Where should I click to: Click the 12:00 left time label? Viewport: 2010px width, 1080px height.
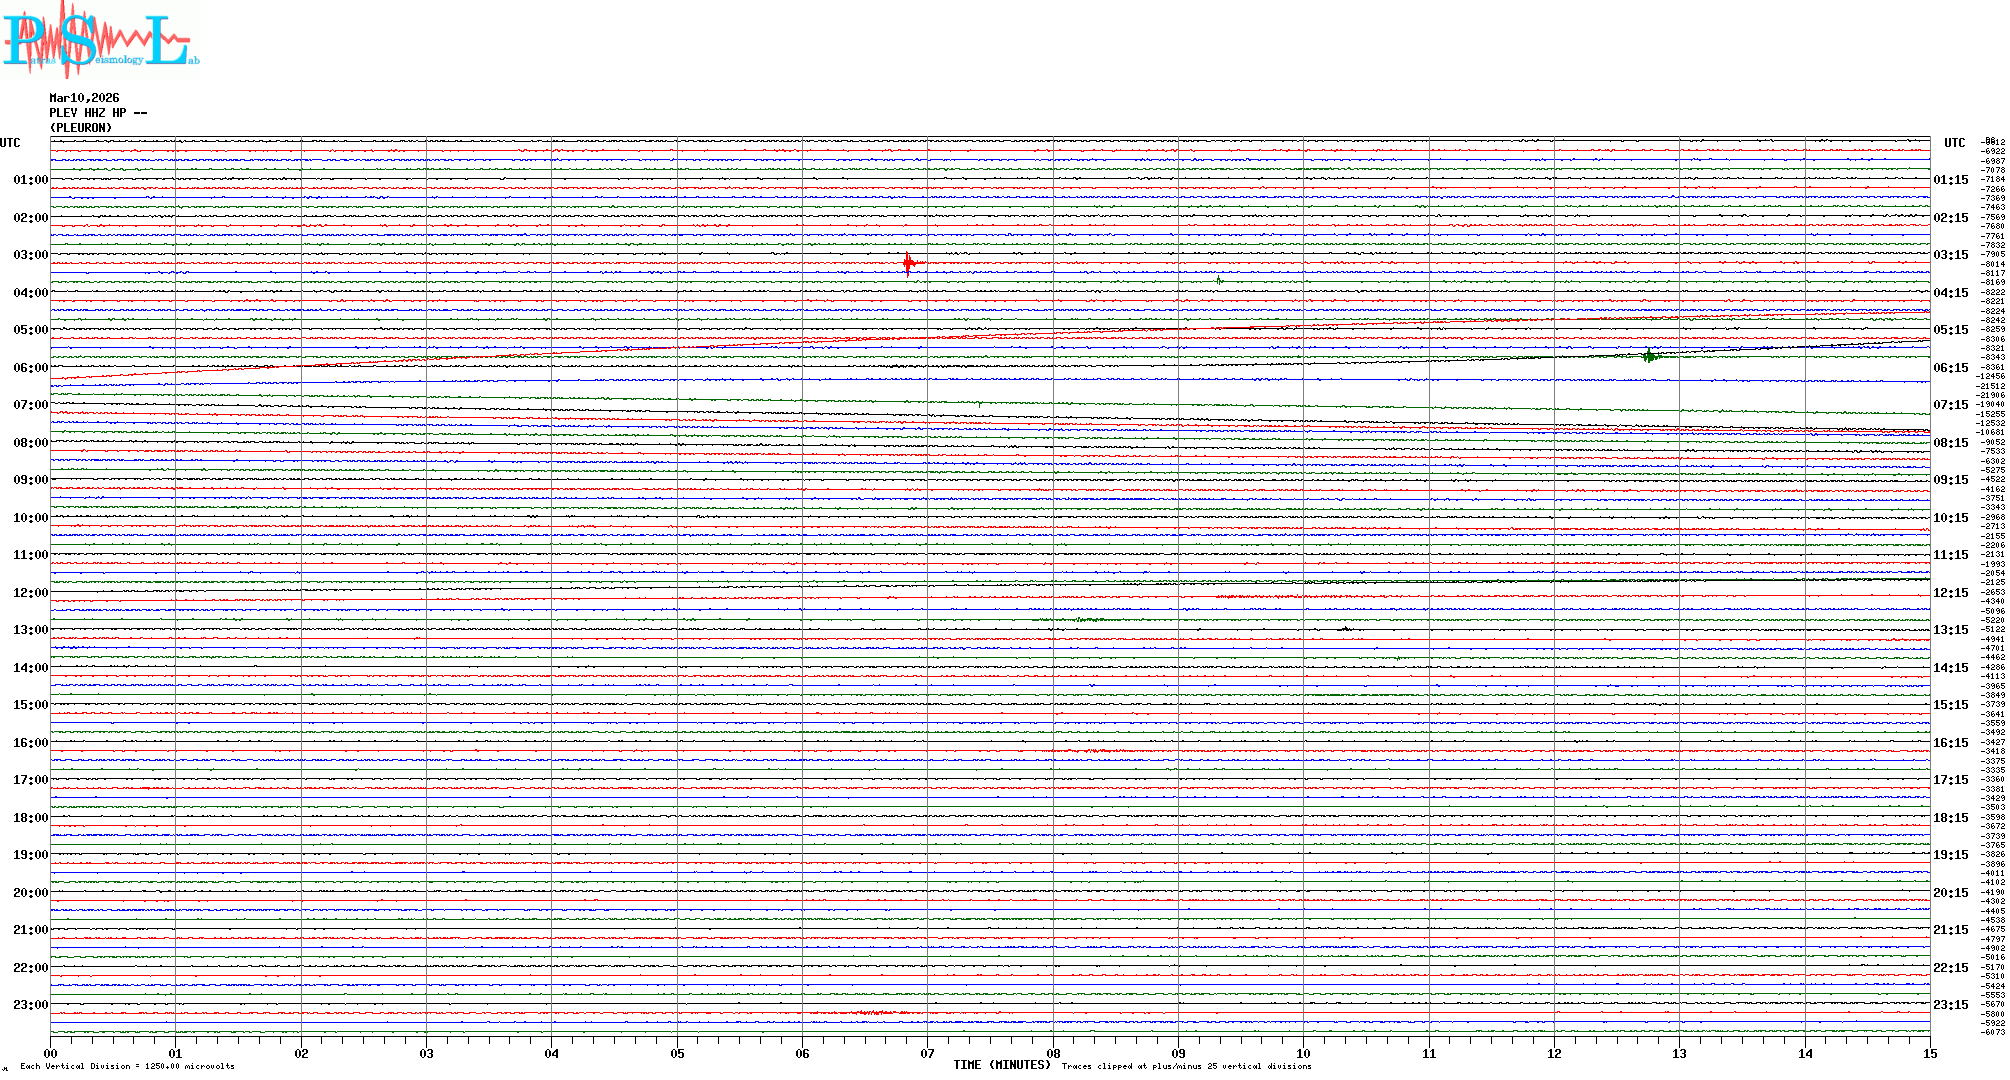click(30, 593)
